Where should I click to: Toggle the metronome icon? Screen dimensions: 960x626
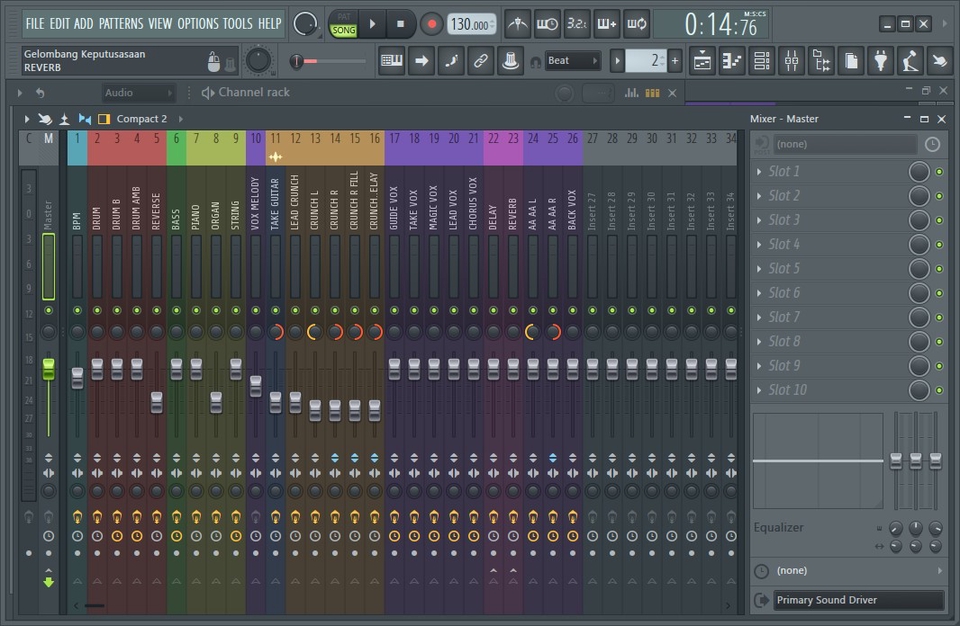click(516, 24)
